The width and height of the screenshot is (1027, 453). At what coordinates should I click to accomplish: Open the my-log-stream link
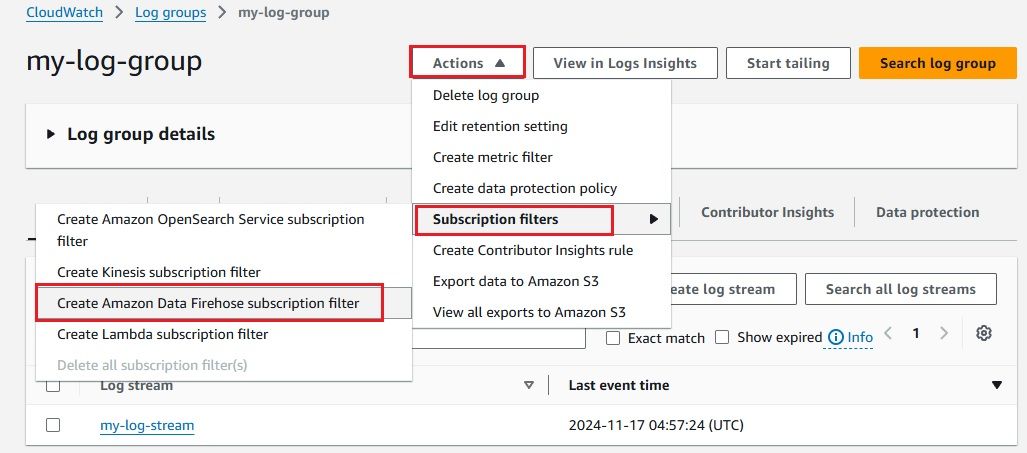(x=147, y=426)
